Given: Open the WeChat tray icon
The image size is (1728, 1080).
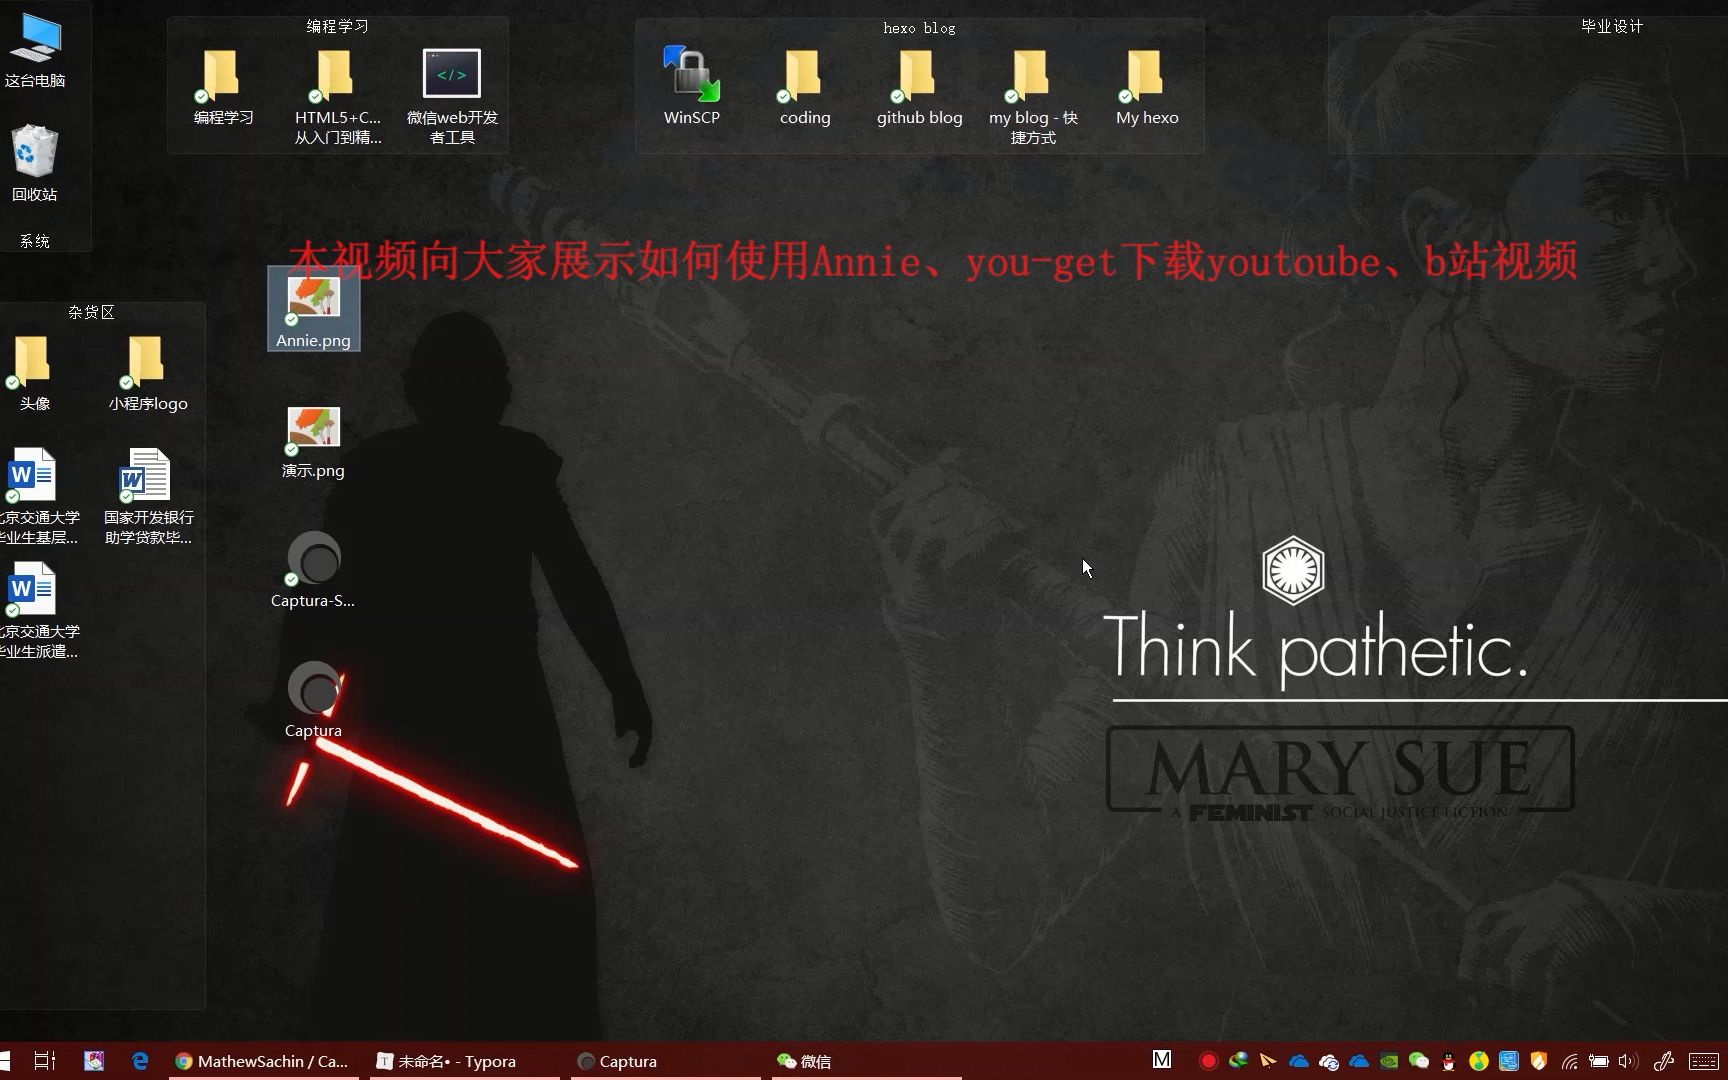Looking at the screenshot, I should point(1419,1061).
